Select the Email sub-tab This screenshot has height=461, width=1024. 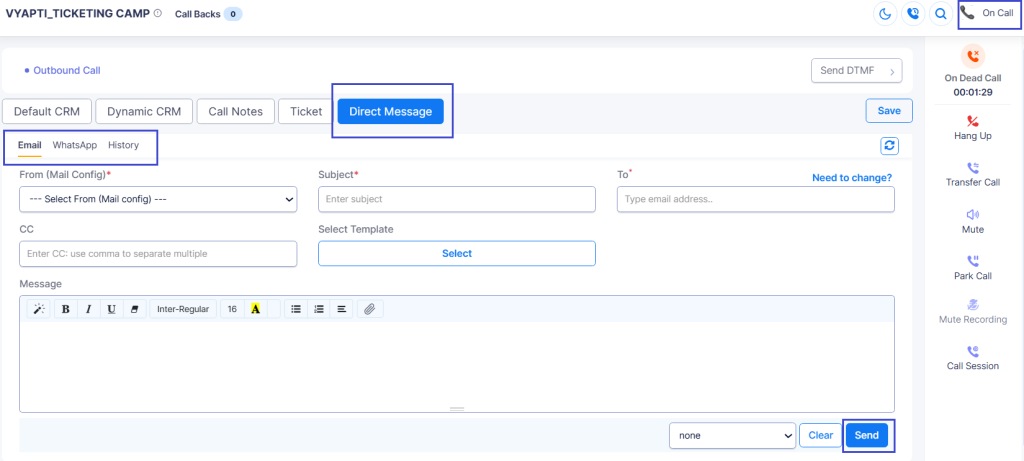(29, 145)
